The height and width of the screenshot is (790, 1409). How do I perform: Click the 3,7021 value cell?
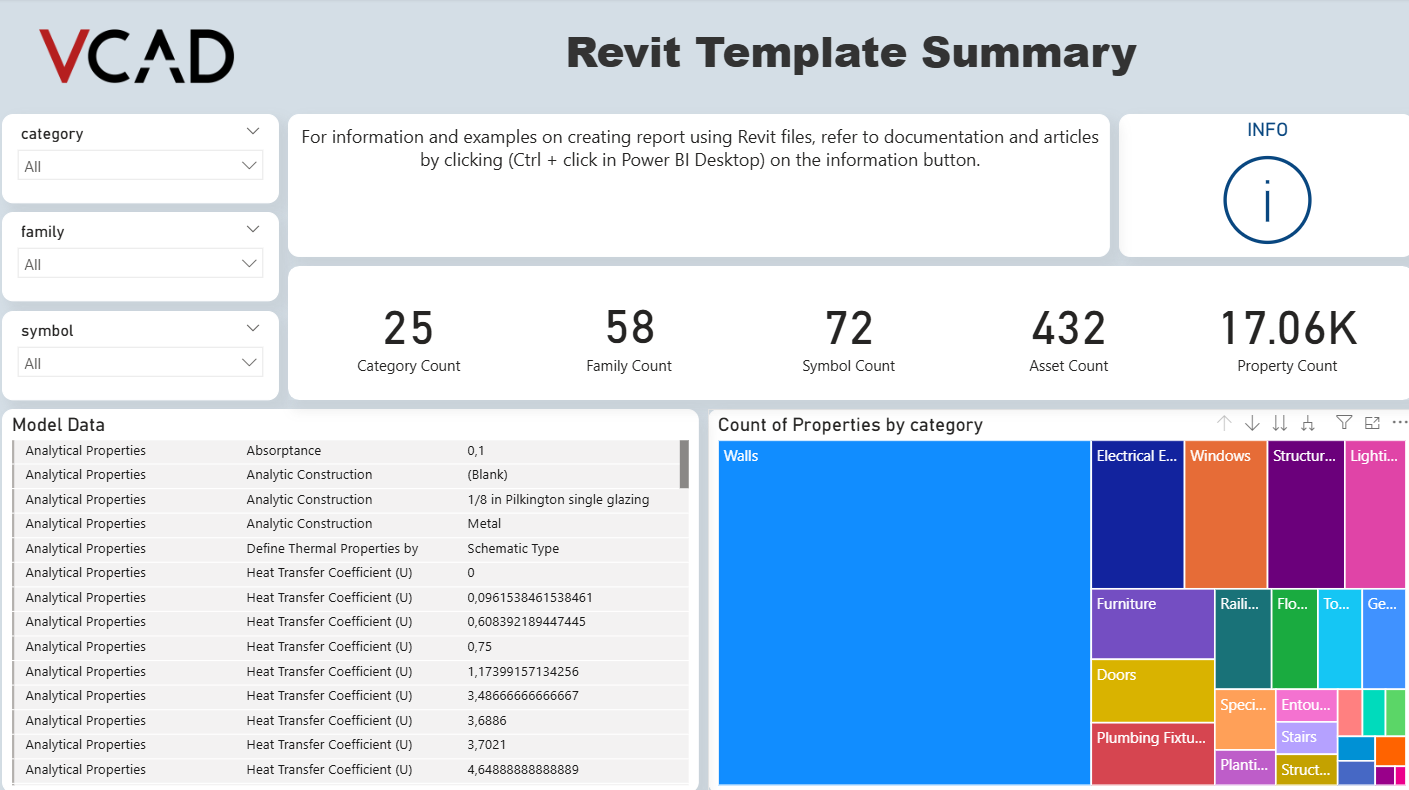487,745
